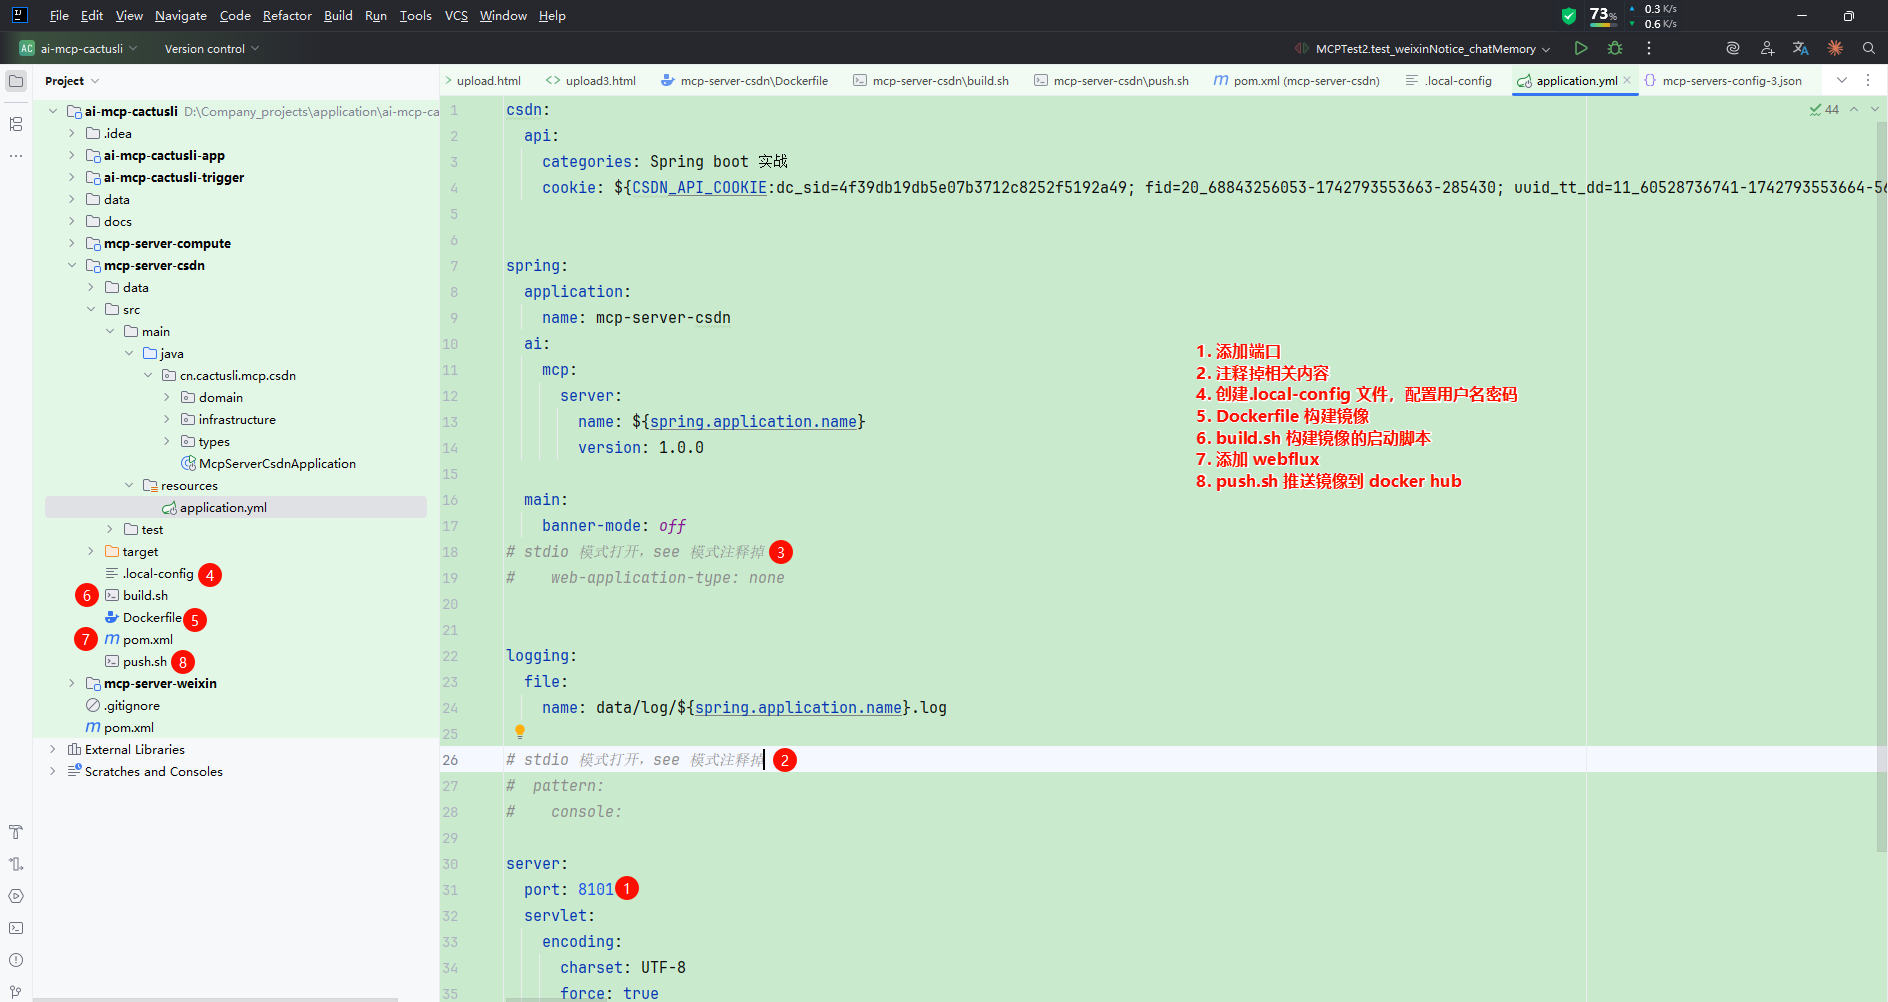Click the project panel horizontal scrollbar
The image size is (1888, 1002).
tap(215, 999)
